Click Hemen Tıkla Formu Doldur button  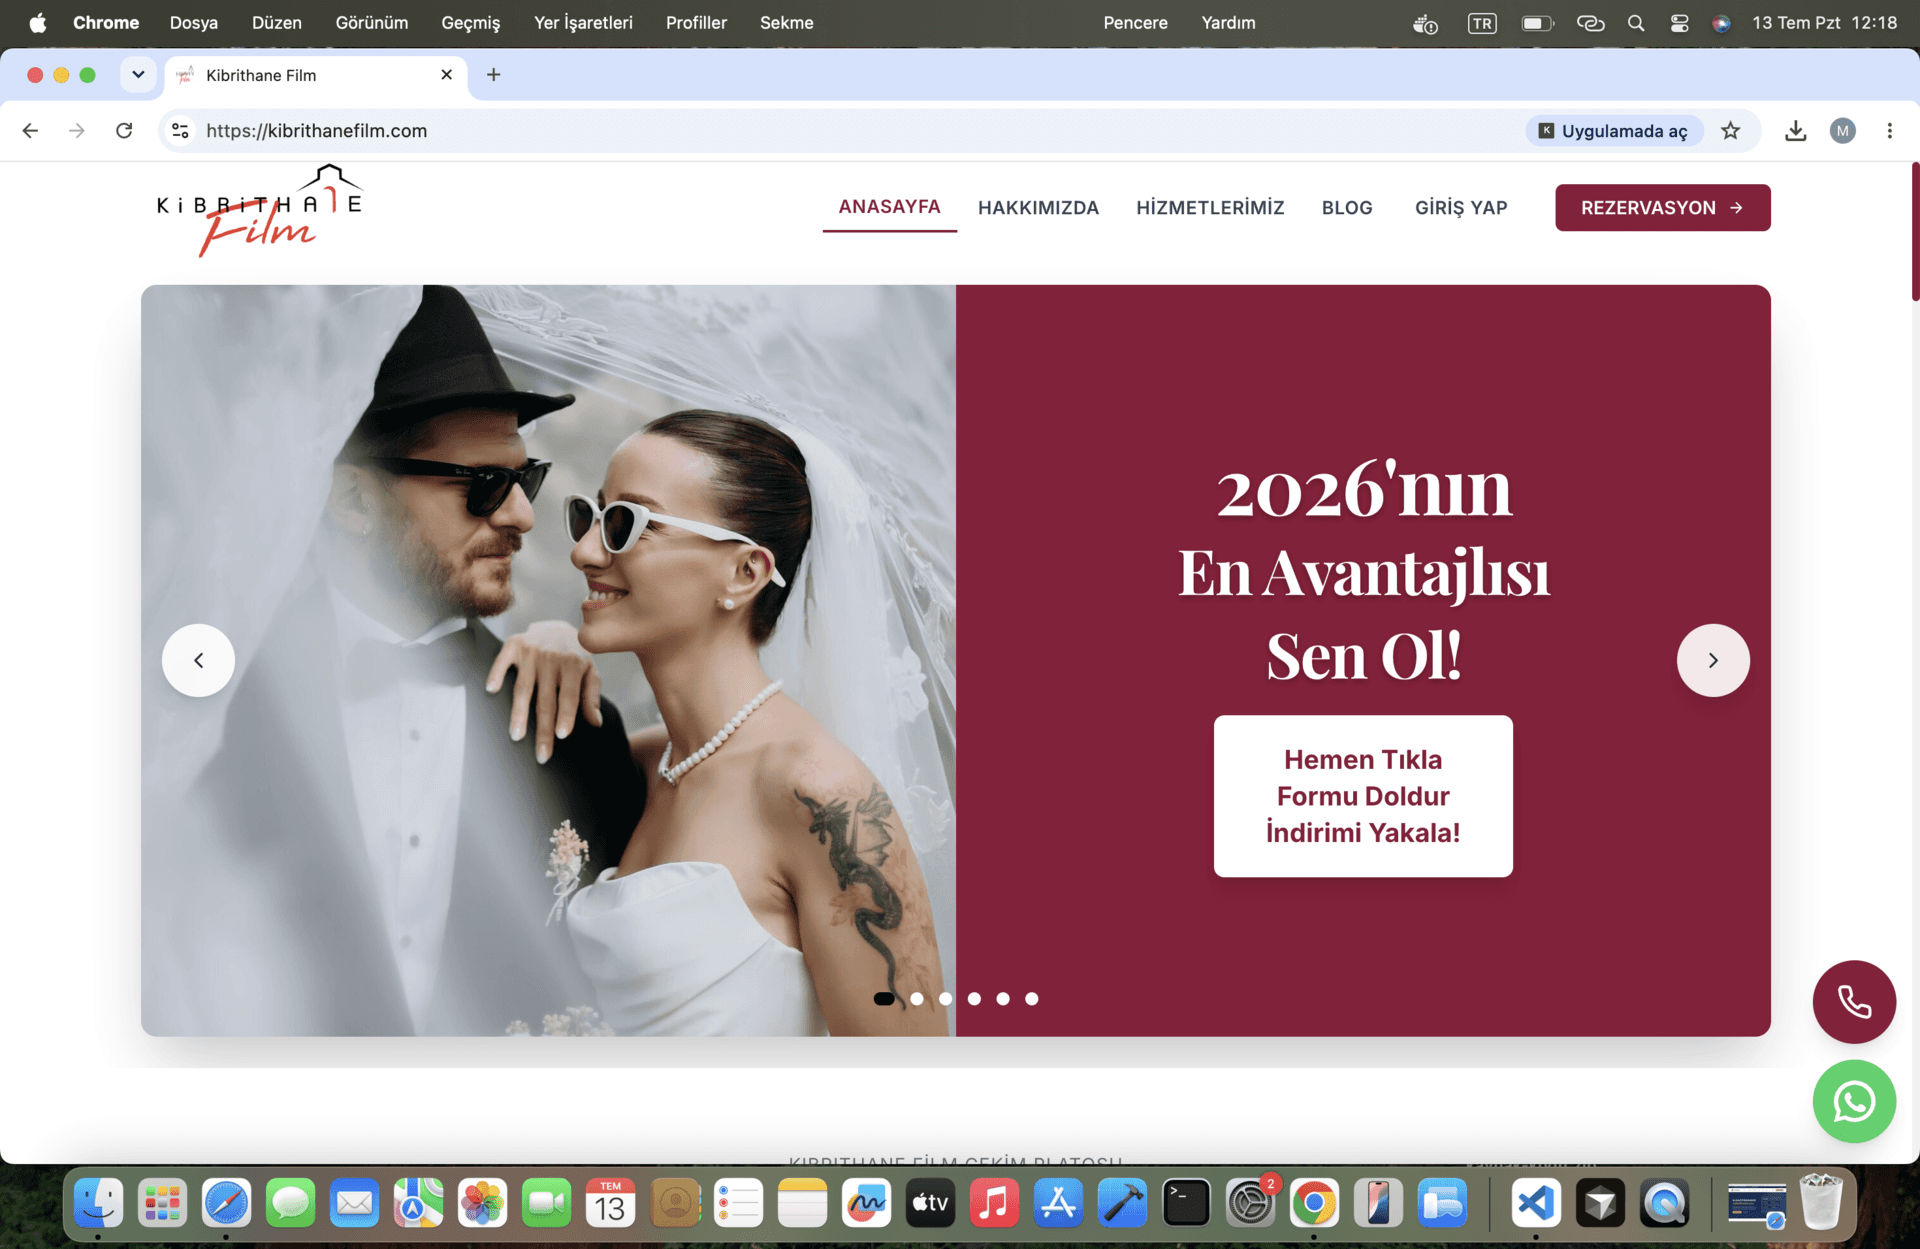[1363, 796]
